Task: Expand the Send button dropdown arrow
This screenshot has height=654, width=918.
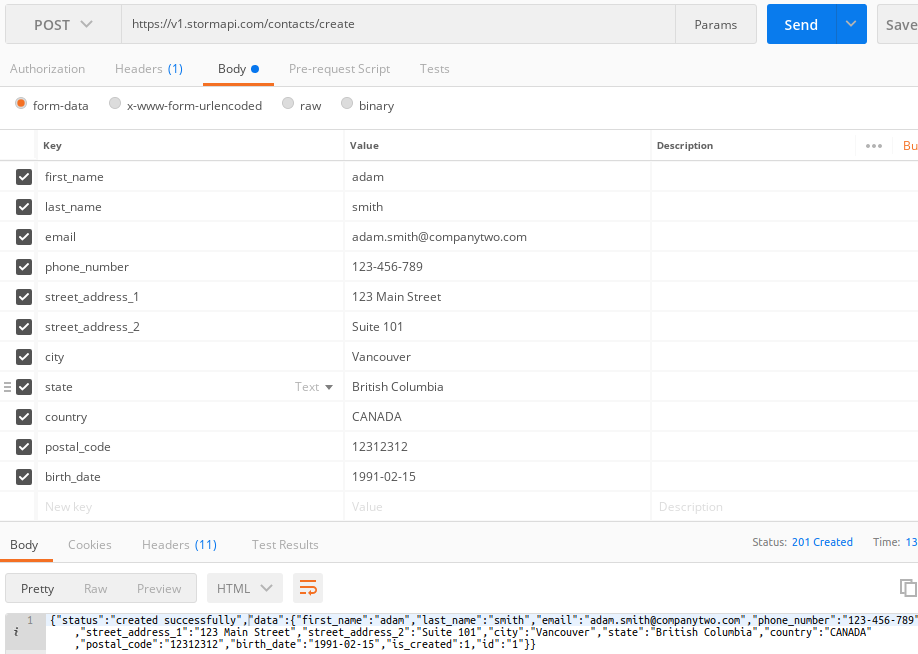Action: pyautogui.click(x=851, y=24)
